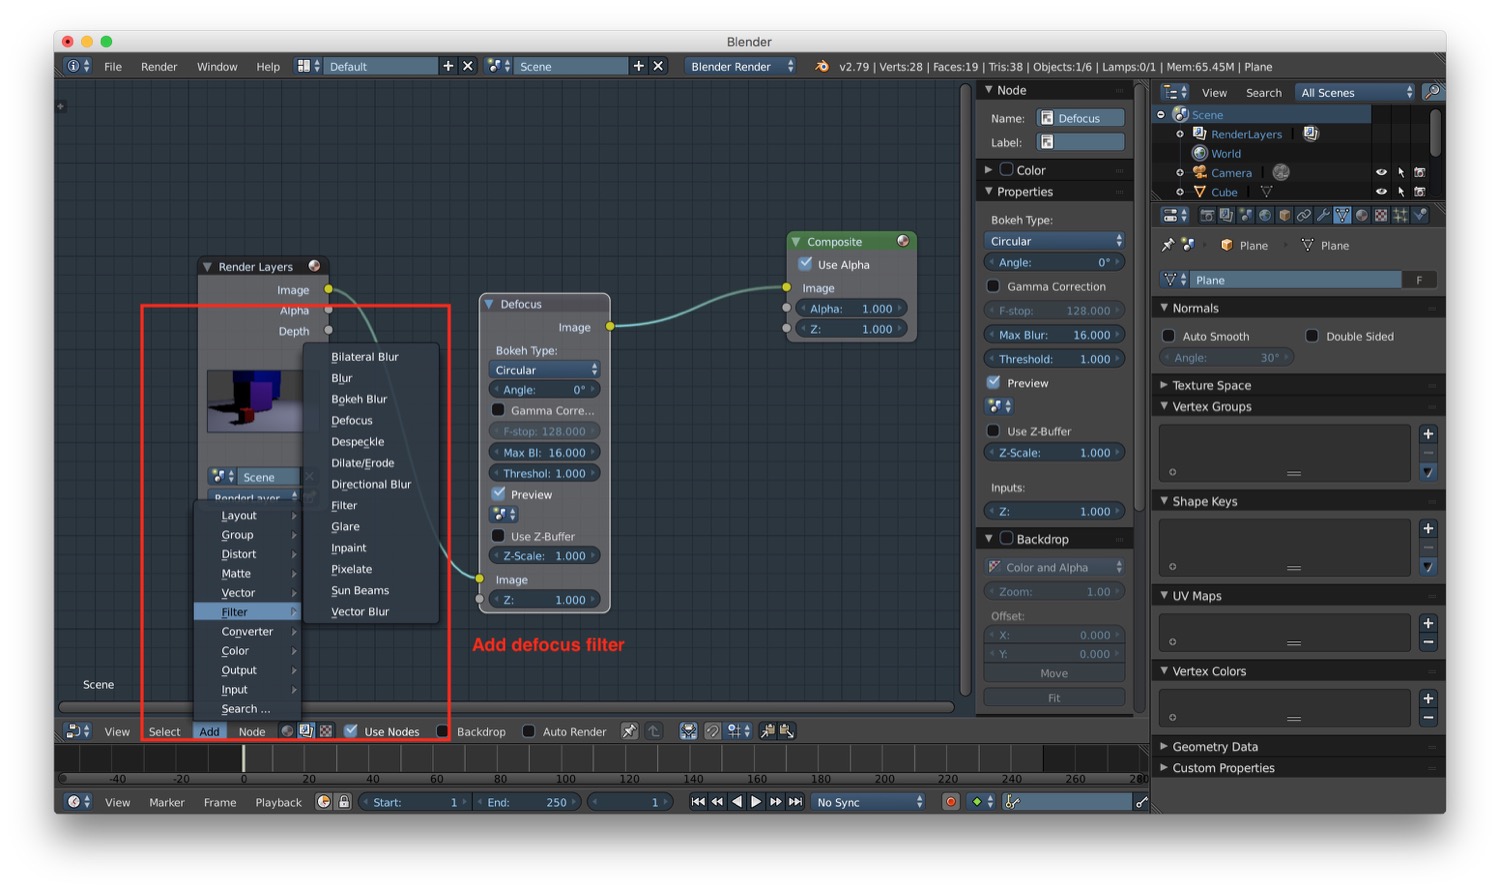Expand the Color panel in node sidebar
Viewport: 1500px width, 891px height.
point(988,170)
